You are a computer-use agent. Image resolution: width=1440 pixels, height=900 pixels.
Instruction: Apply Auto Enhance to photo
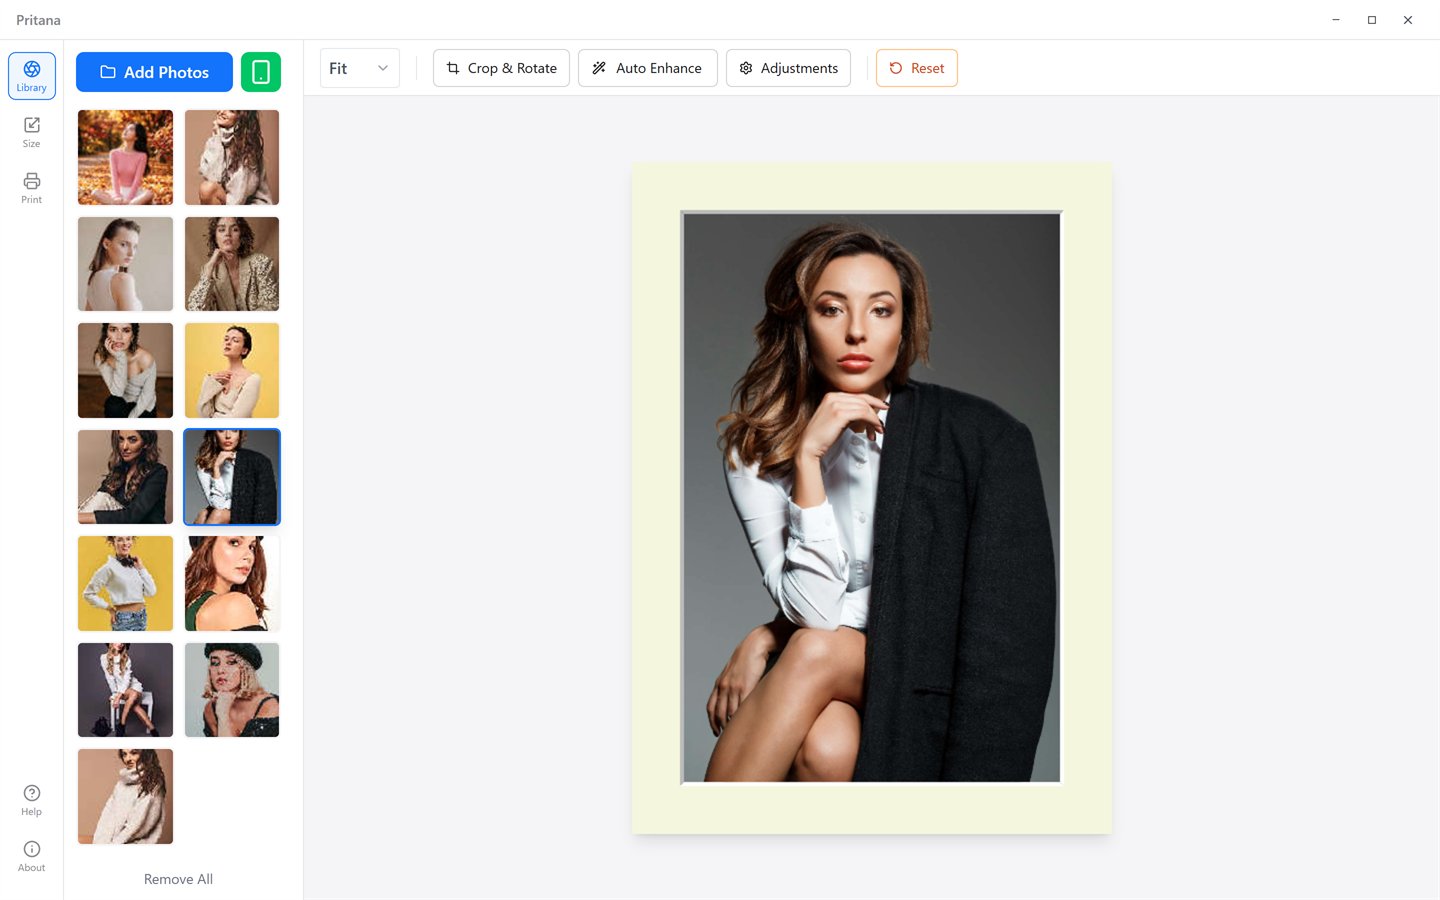click(648, 68)
